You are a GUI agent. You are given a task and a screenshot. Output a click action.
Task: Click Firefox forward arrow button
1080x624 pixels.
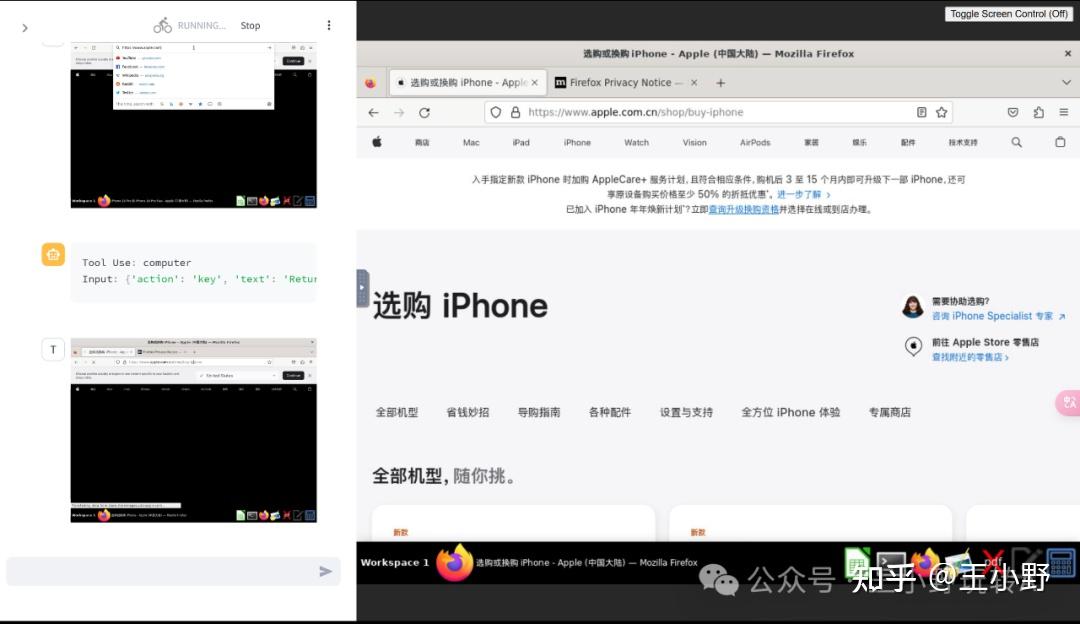pos(399,112)
